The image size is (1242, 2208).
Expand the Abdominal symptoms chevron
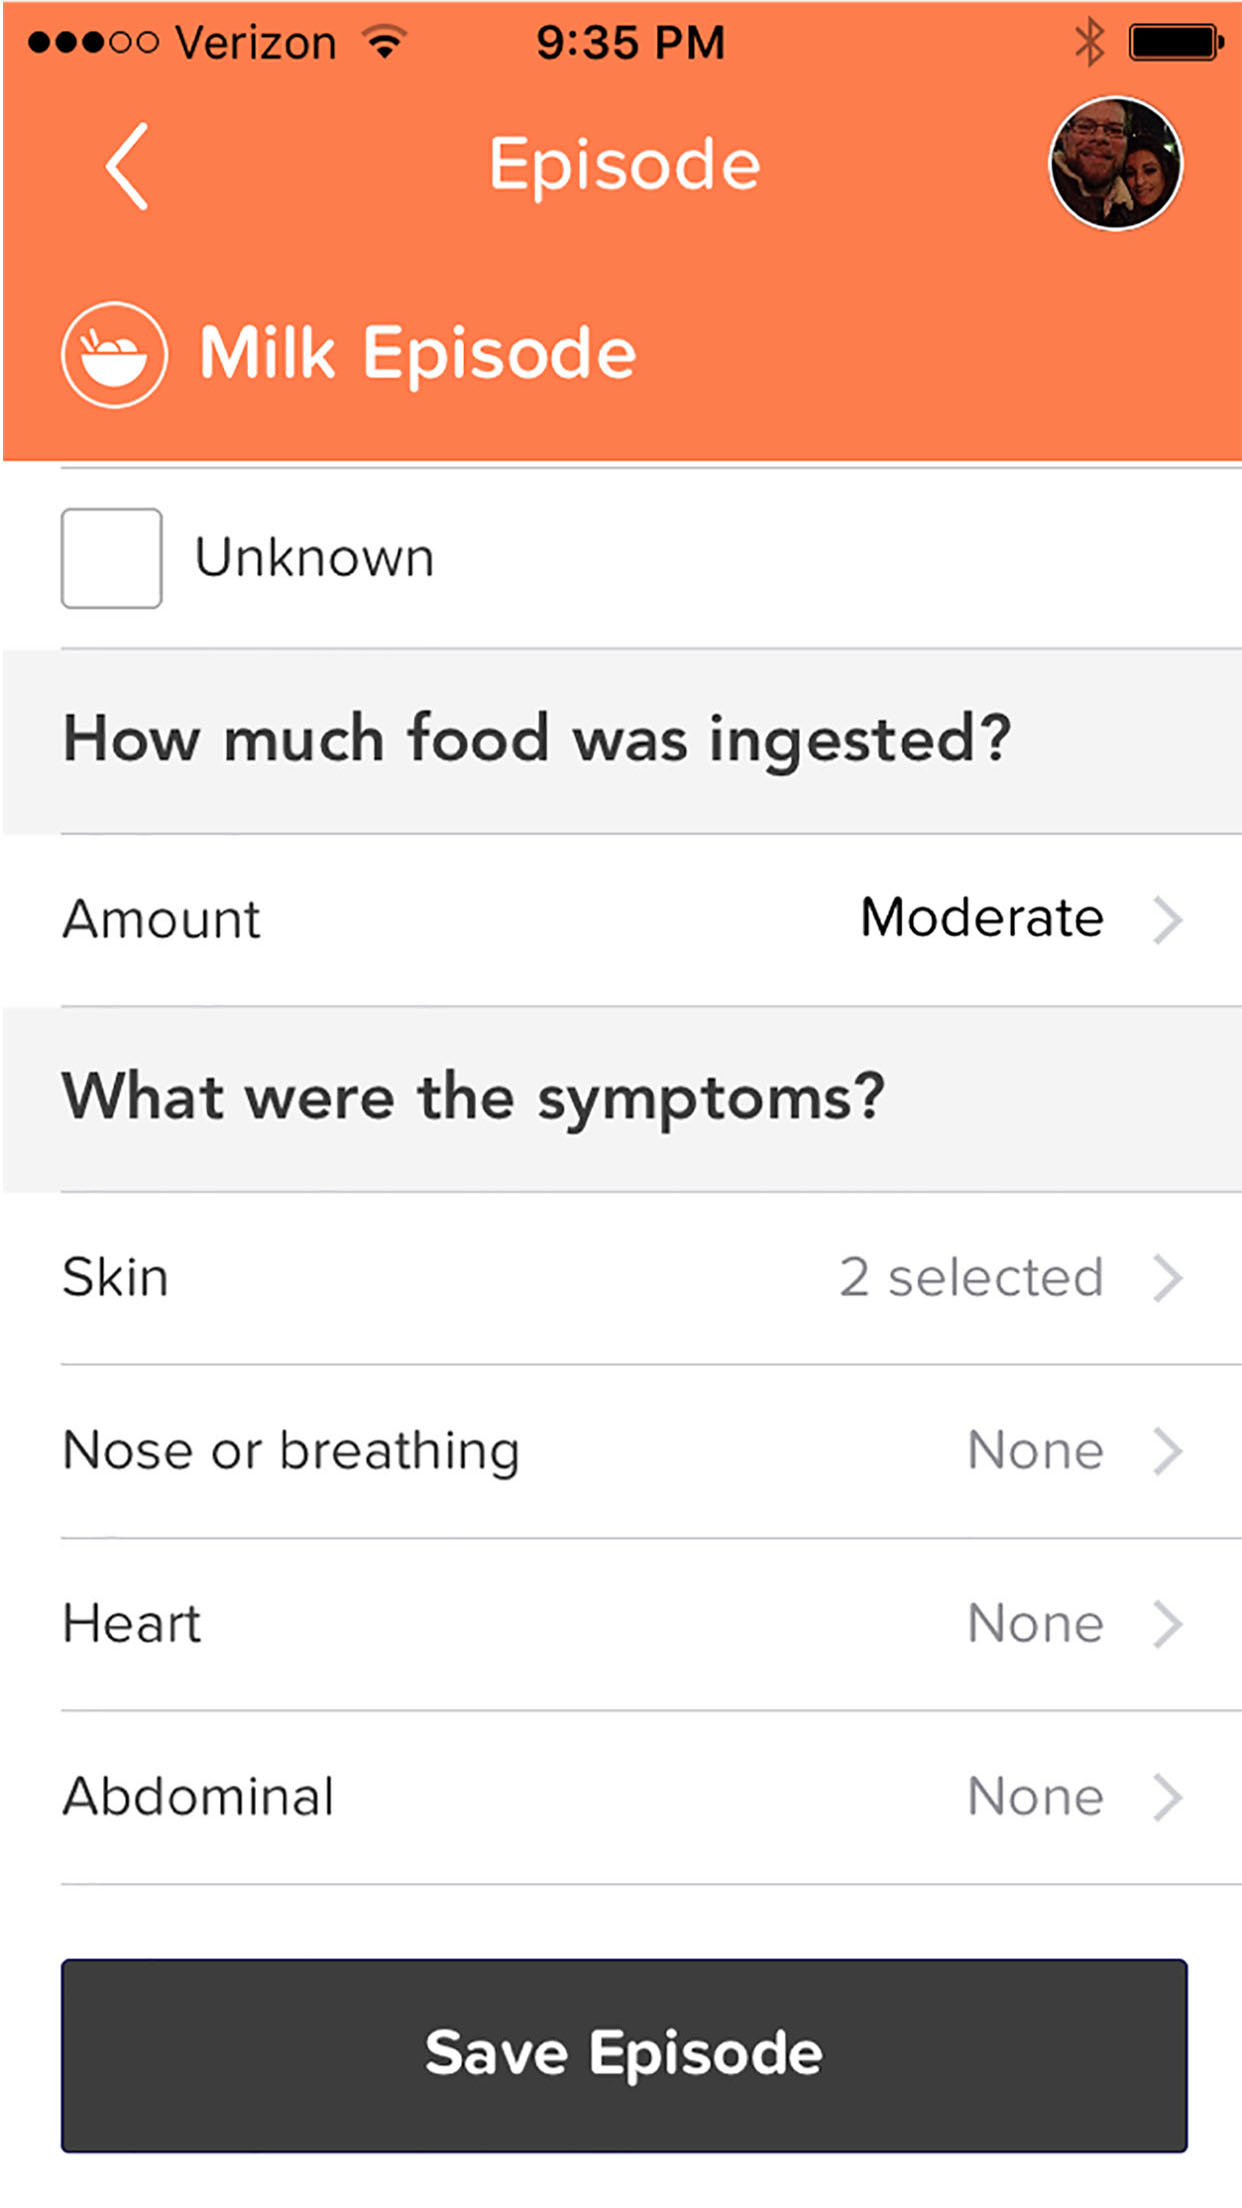click(x=1167, y=1797)
